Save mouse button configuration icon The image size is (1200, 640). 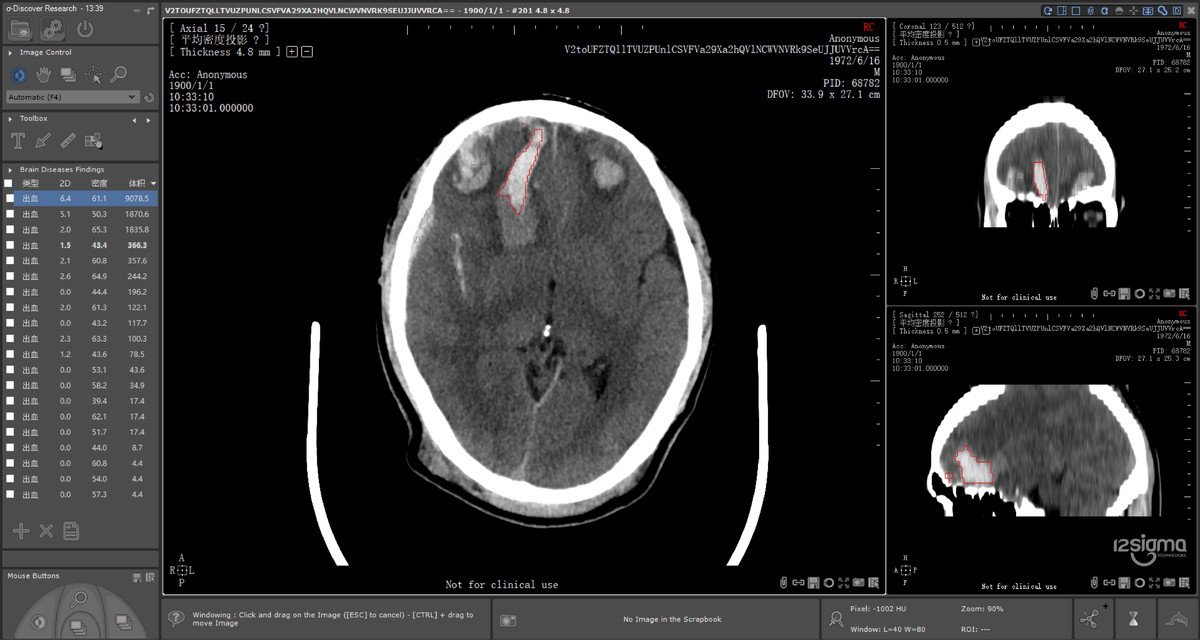pos(137,577)
